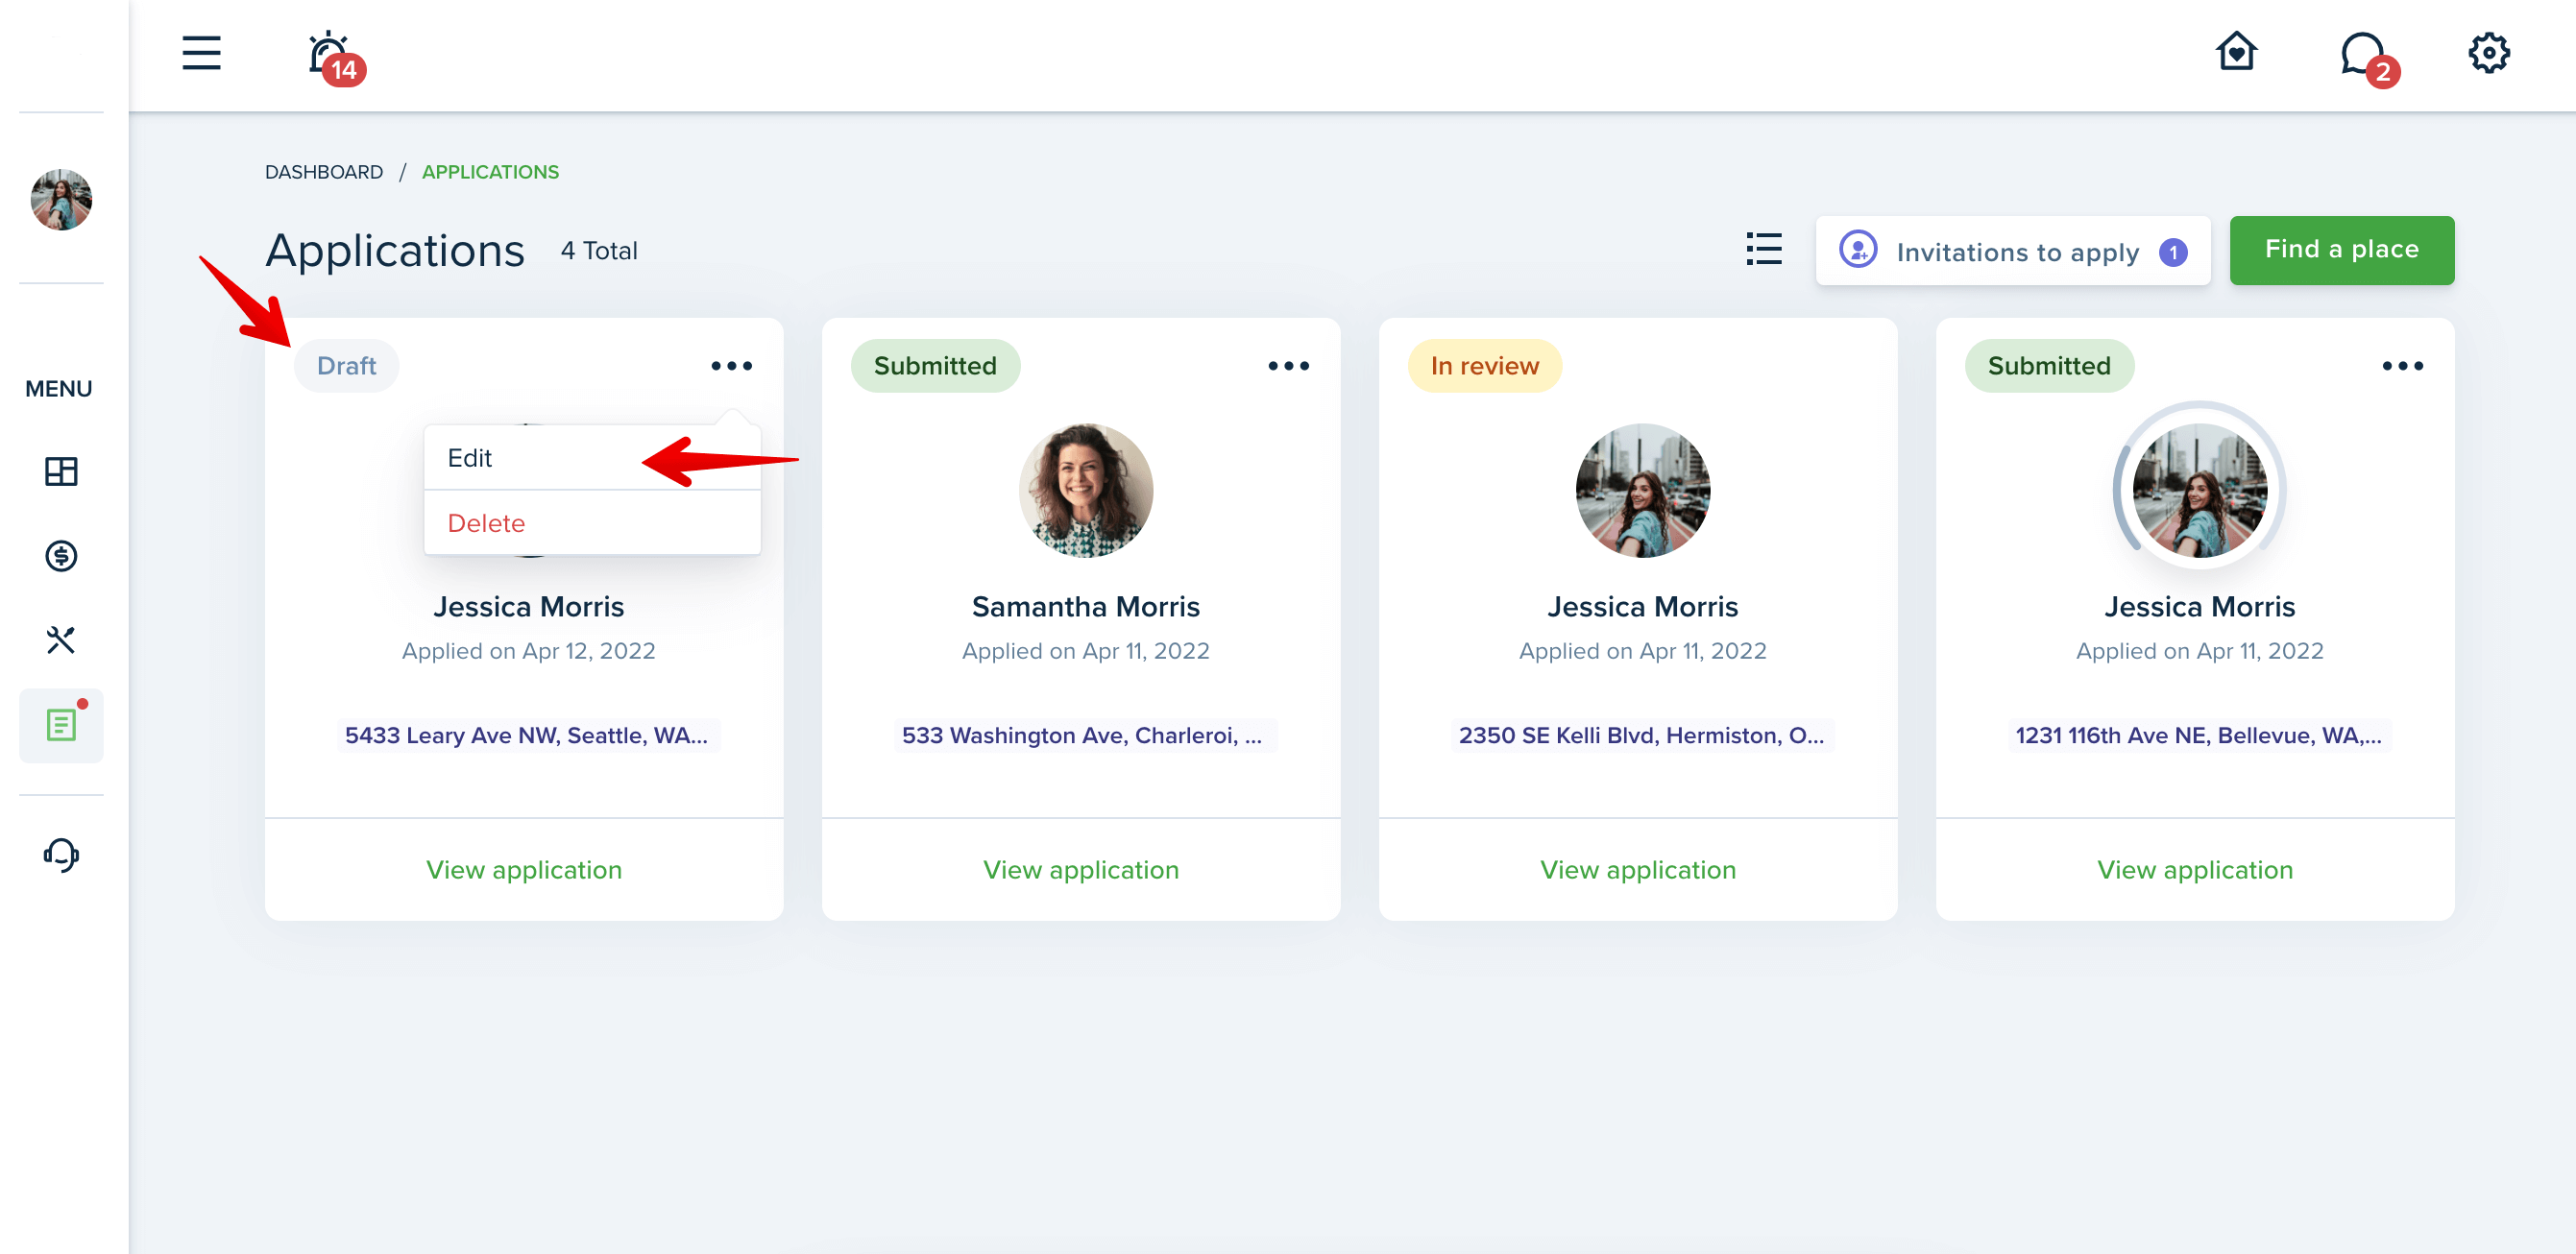Click Samantha Morris name

point(1086,607)
